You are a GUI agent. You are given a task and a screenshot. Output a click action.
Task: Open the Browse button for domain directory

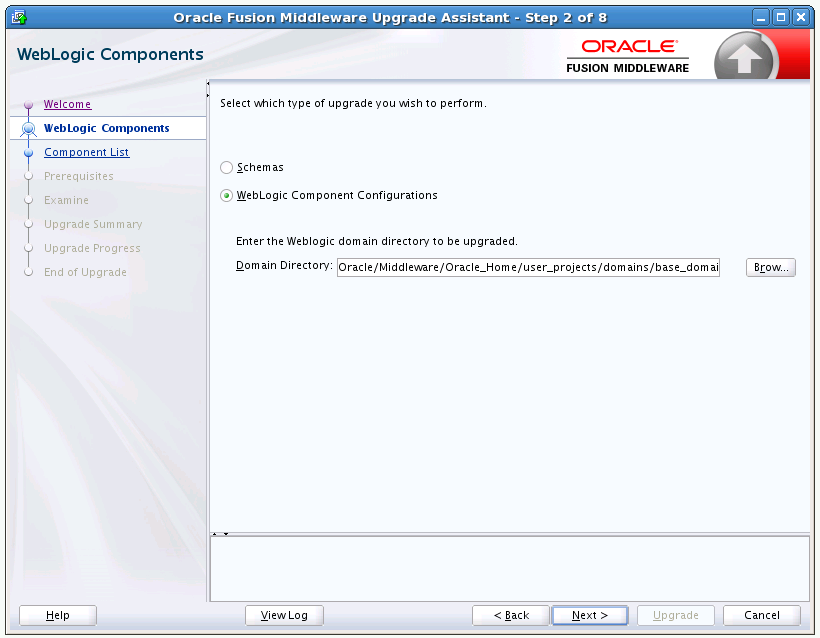coord(770,267)
